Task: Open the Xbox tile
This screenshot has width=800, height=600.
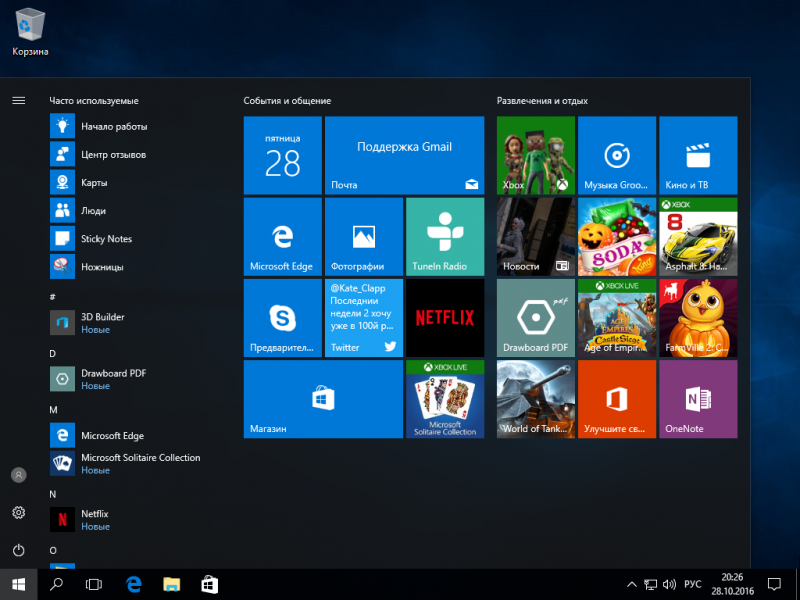Action: pos(536,155)
